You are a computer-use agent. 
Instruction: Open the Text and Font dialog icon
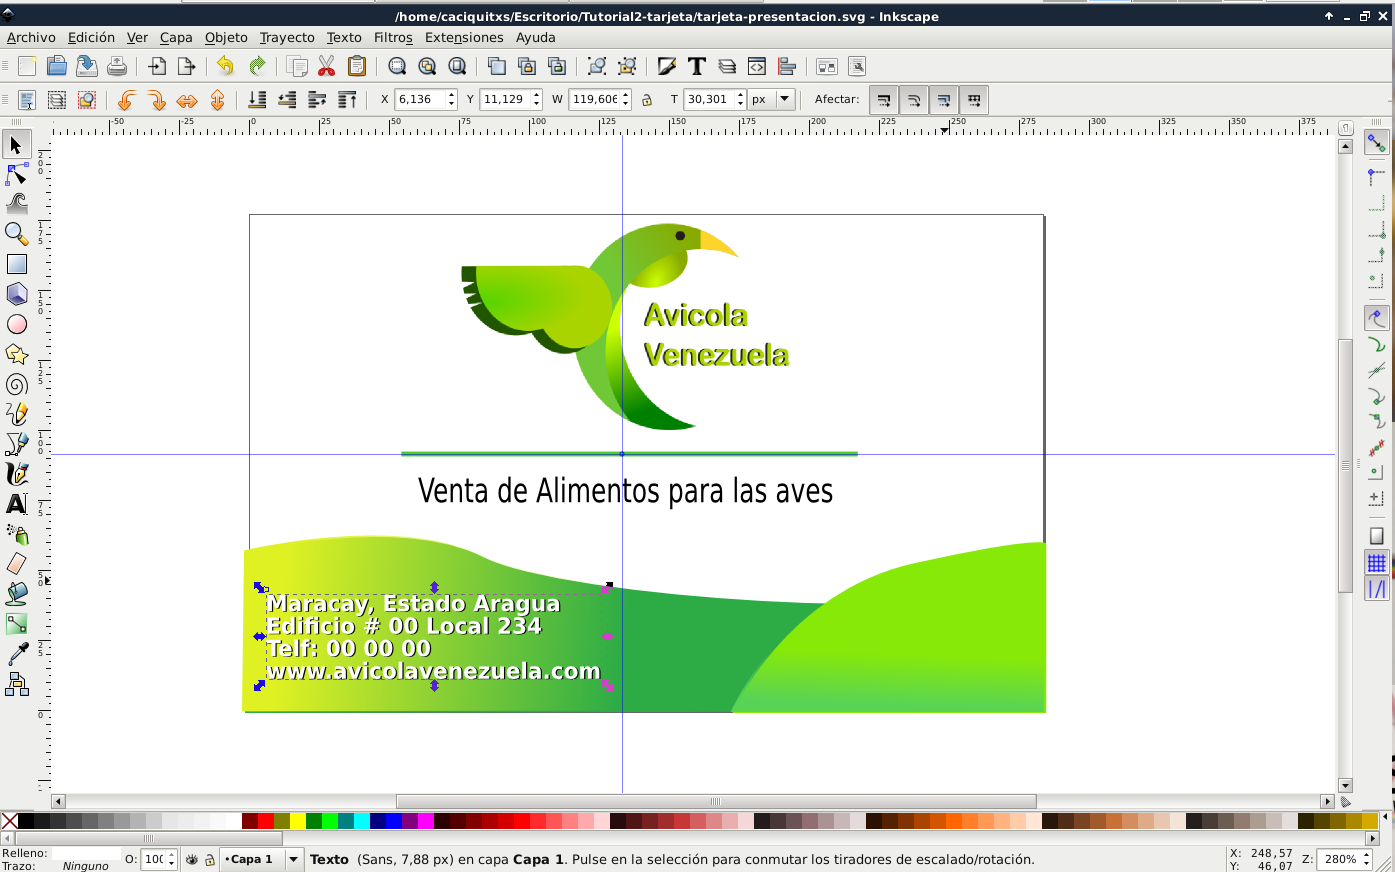697,66
